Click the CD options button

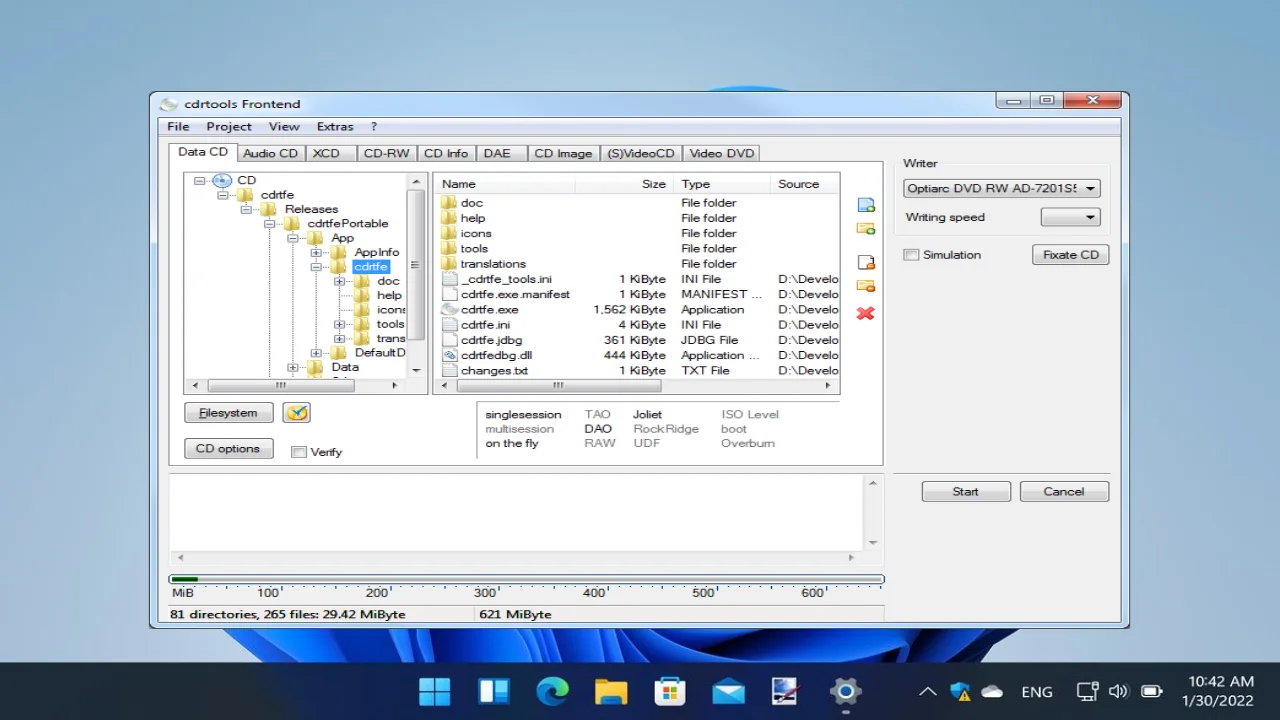(228, 449)
